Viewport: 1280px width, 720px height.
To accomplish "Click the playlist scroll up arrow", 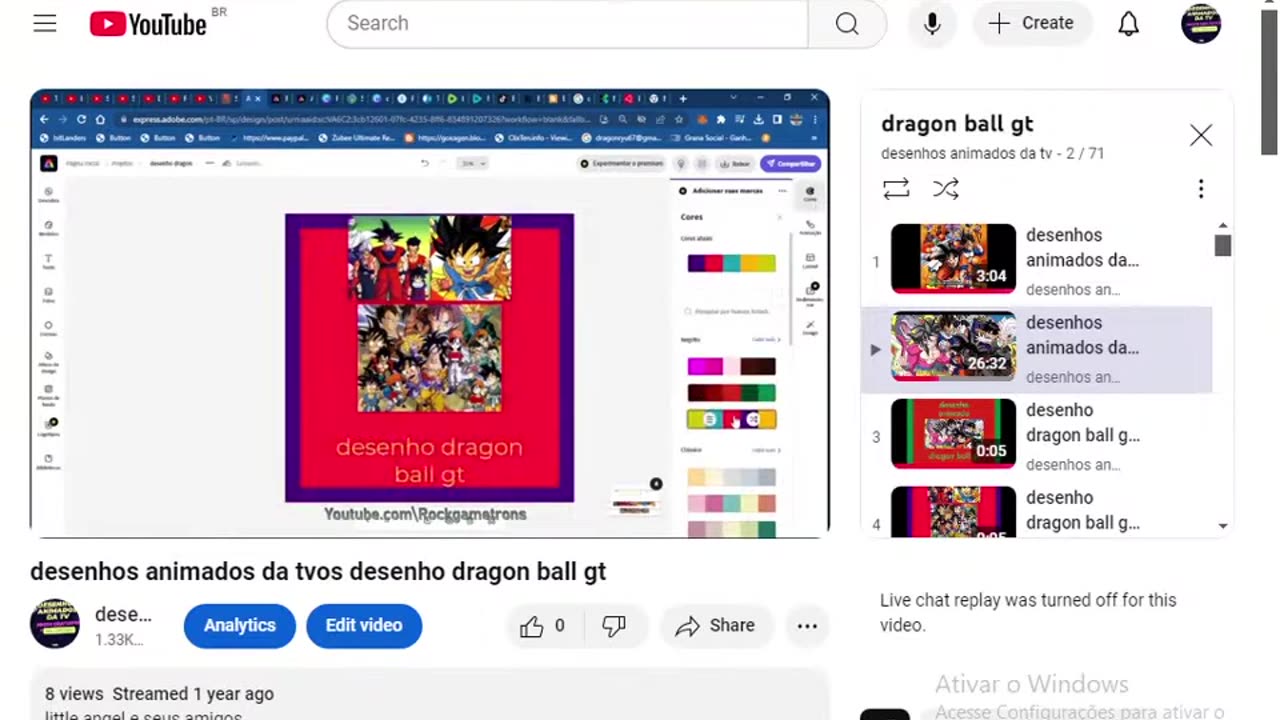I will pyautogui.click(x=1223, y=226).
